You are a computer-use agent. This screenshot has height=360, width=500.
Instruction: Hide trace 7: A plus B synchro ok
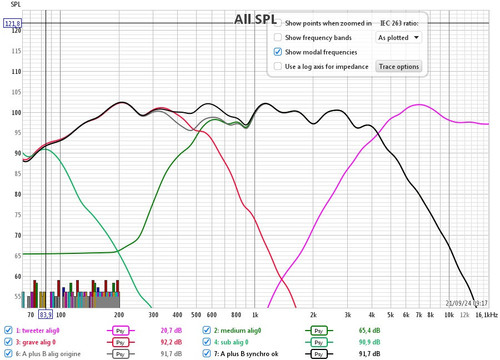[207, 354]
